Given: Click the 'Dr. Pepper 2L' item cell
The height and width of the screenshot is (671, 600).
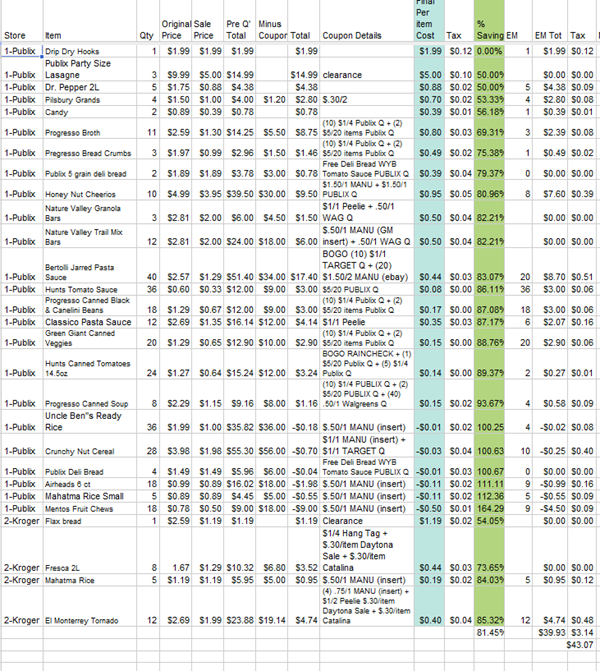Looking at the screenshot, I should click(89, 87).
